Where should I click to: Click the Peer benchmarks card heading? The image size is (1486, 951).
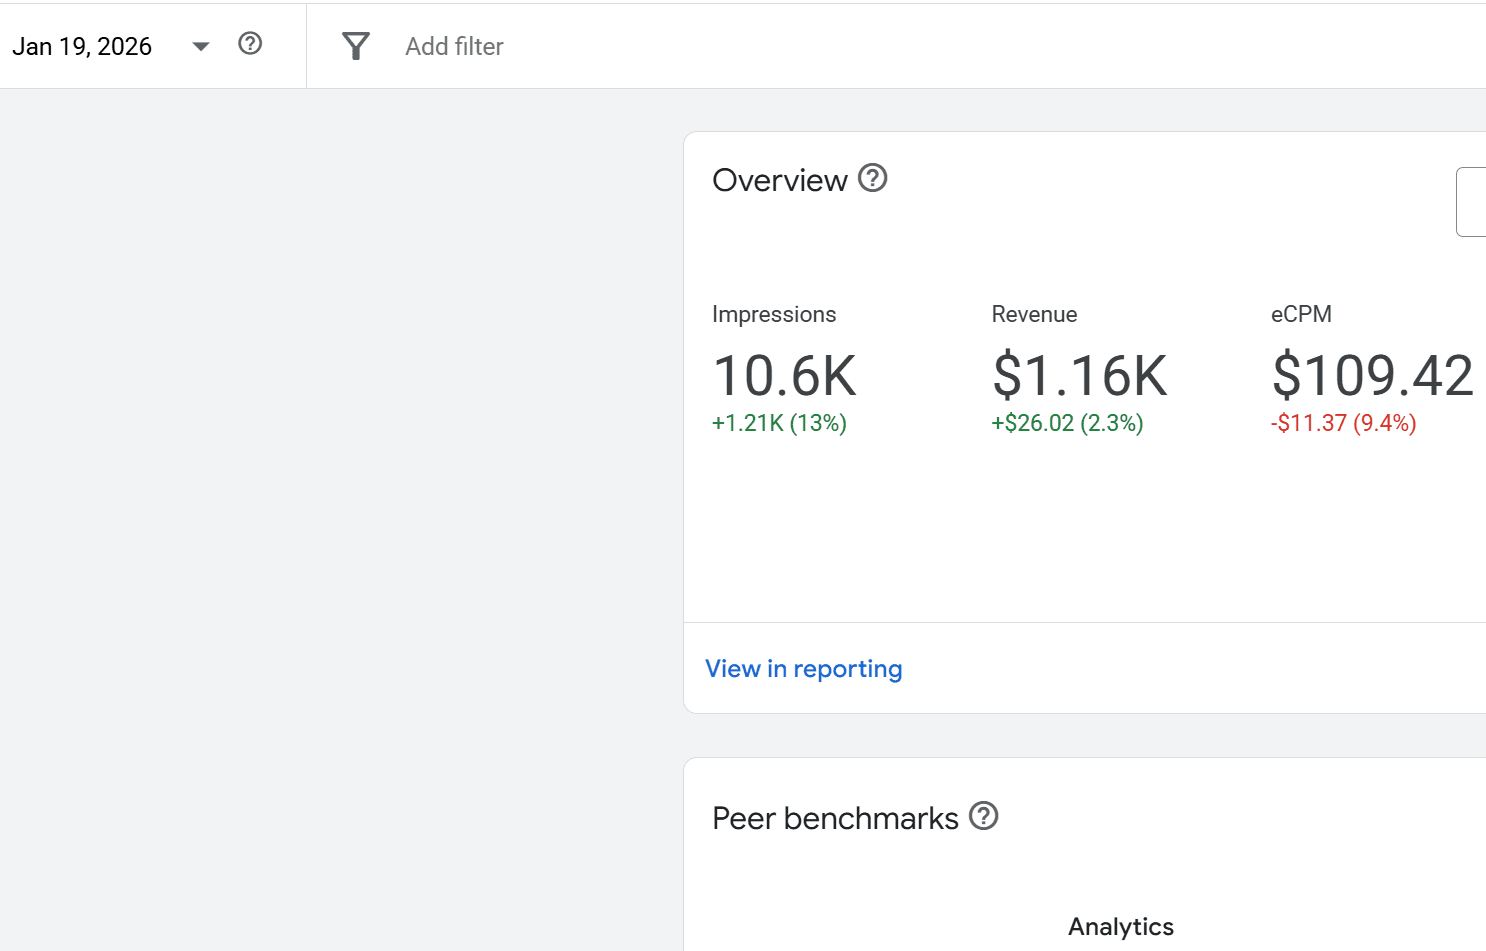[835, 818]
